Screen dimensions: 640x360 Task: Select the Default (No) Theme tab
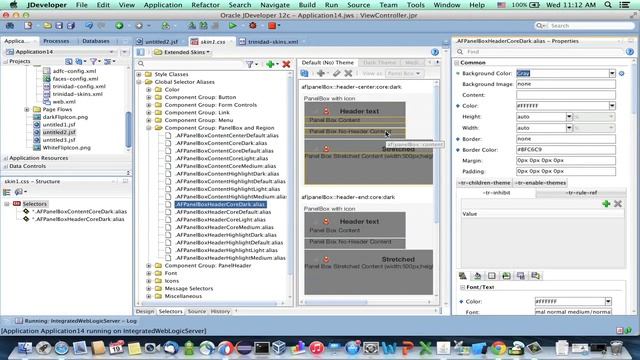click(327, 62)
